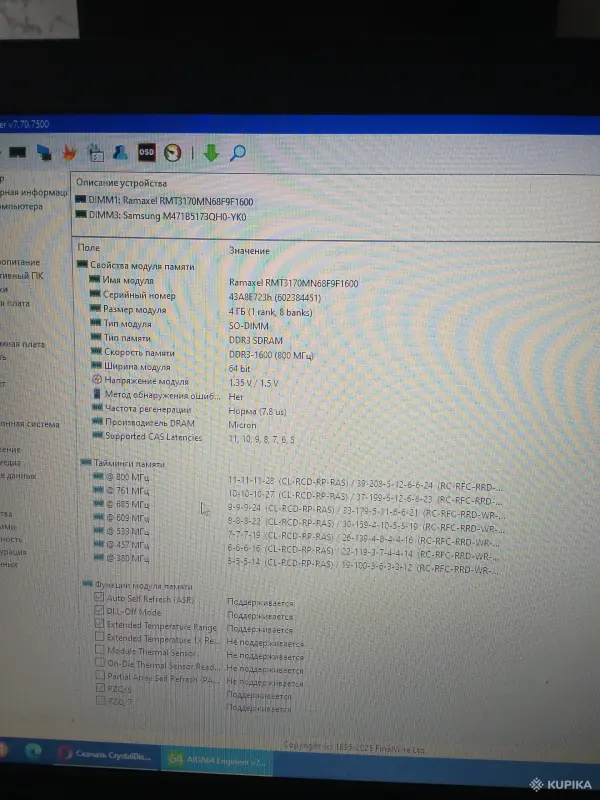Click the Edge browser taskbar icon
Viewport: 600px width, 800px height.
33,751
